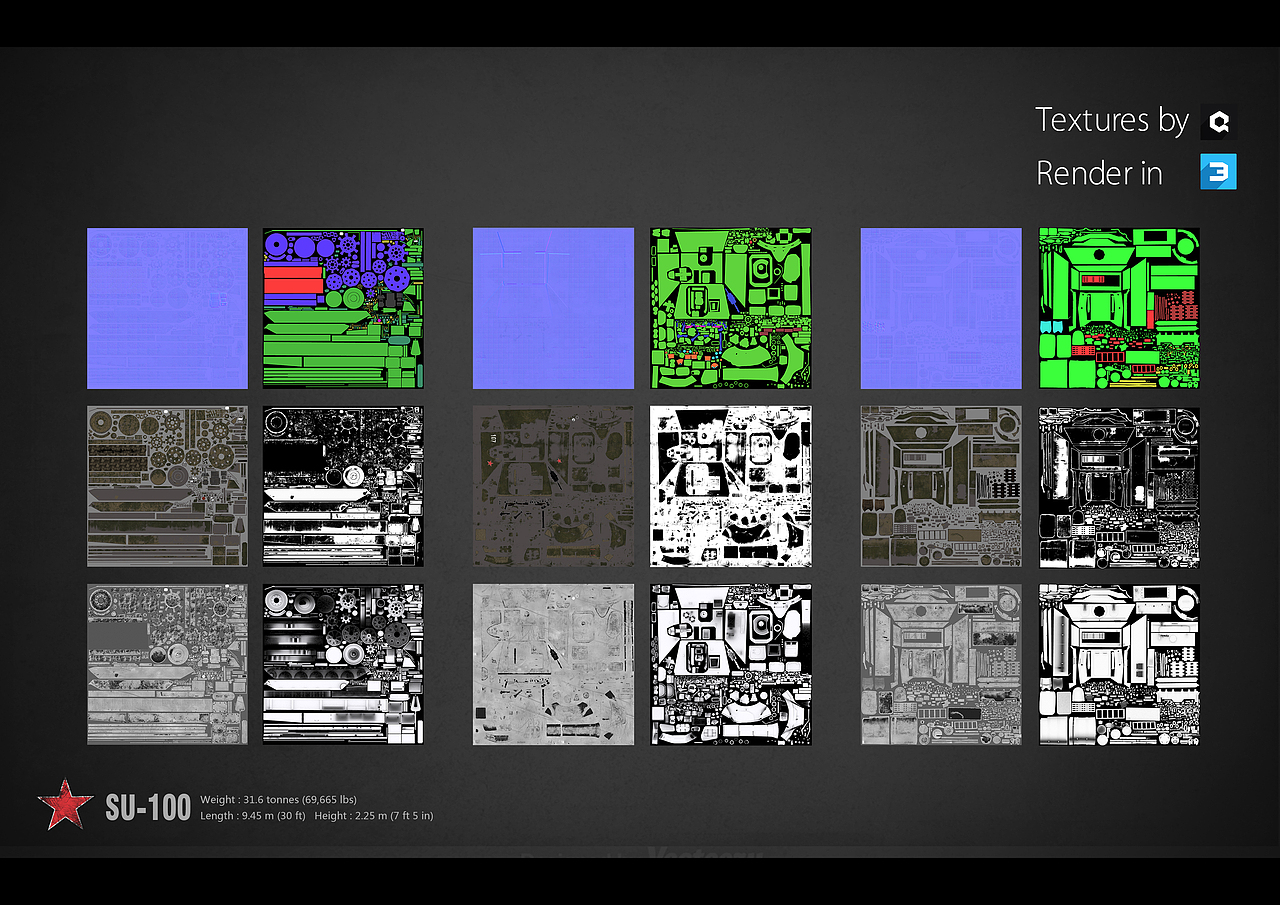Select the middle set's dark albedo with red stars
Screen dimensions: 1280x905
[x=553, y=486]
